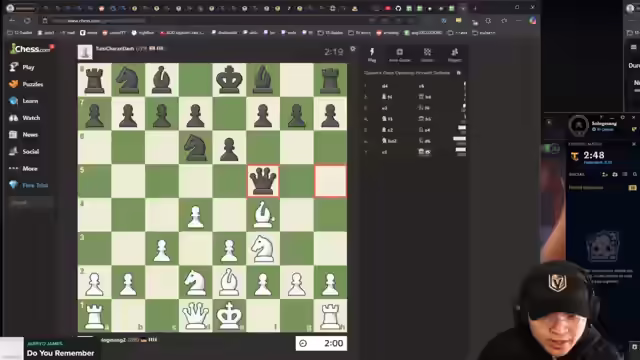
Task: Click the Copilot icon in browser toolbar
Action: point(533,20)
